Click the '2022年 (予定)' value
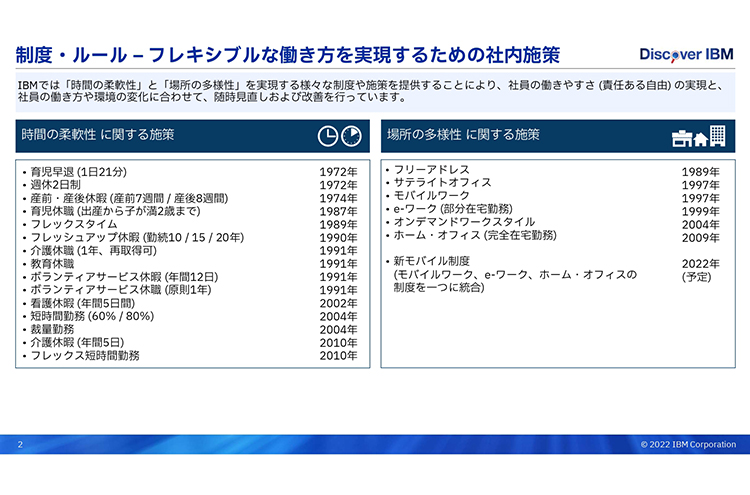The width and height of the screenshot is (750, 495). tap(700, 270)
